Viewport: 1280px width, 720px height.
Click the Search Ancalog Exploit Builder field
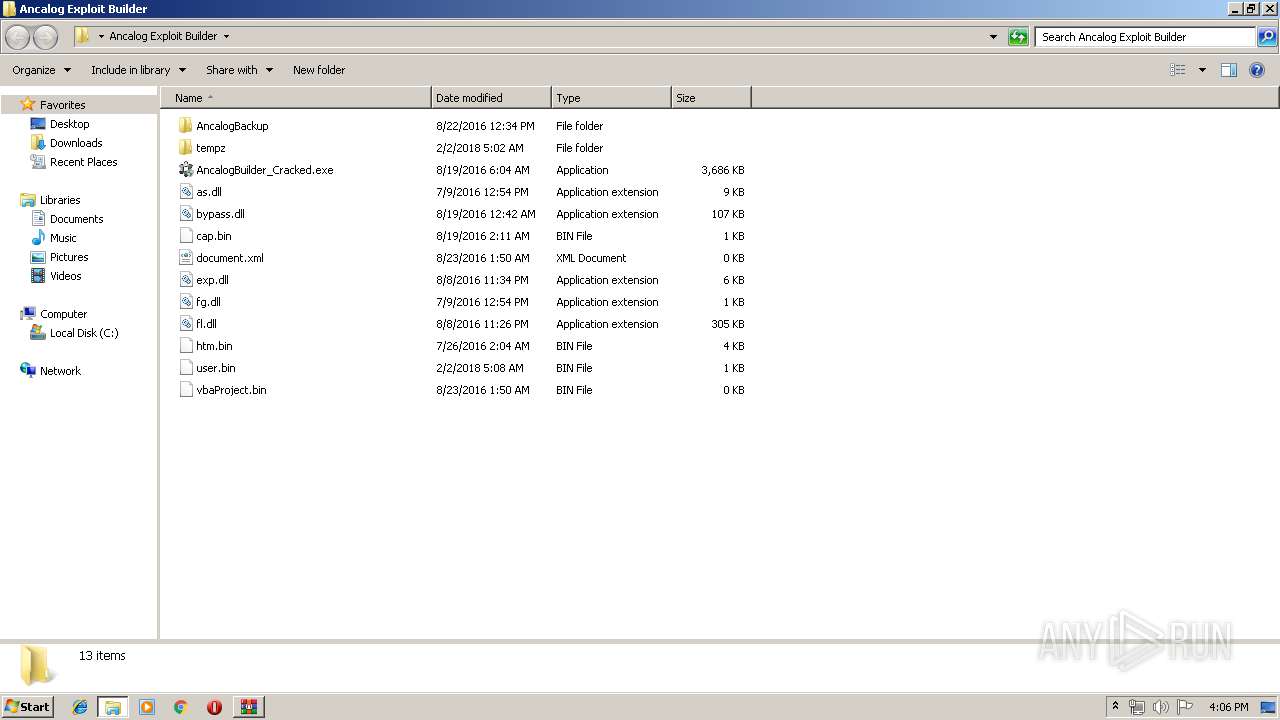pyautogui.click(x=1145, y=37)
